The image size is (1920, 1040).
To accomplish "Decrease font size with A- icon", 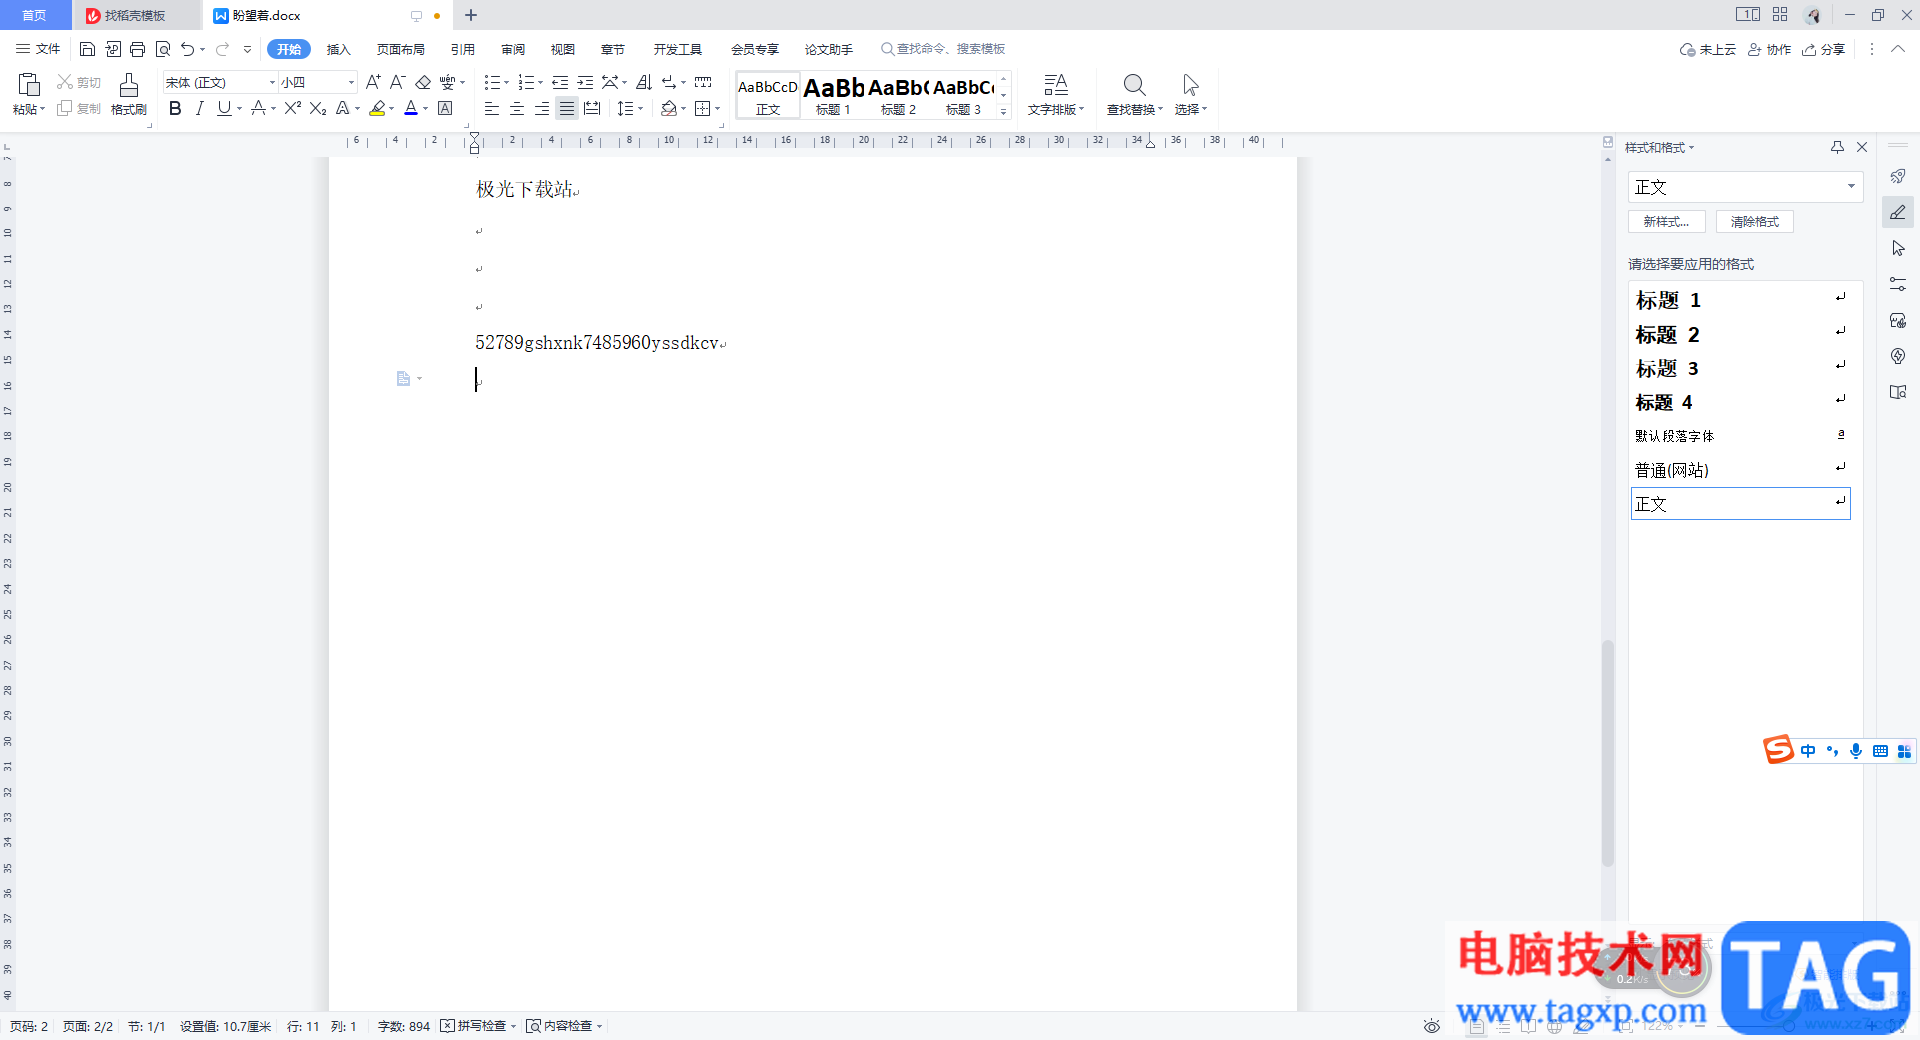I will 397,82.
